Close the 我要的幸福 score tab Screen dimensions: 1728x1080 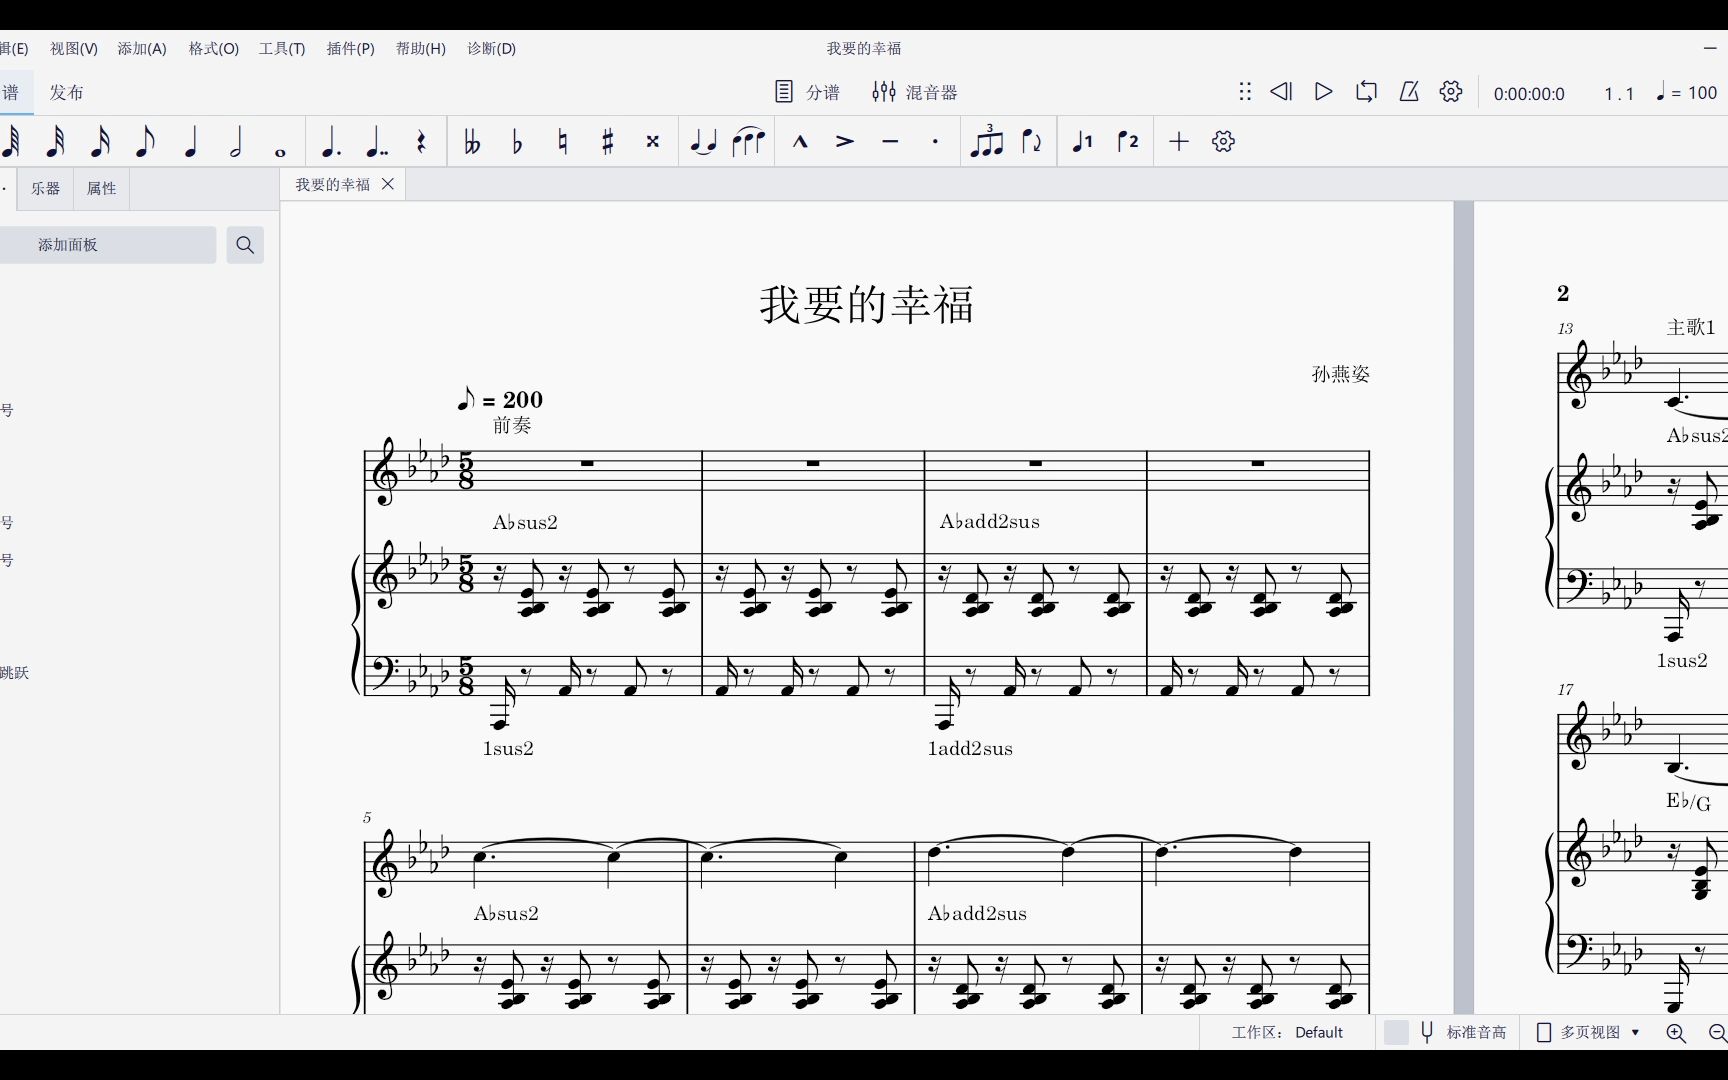[x=388, y=184]
